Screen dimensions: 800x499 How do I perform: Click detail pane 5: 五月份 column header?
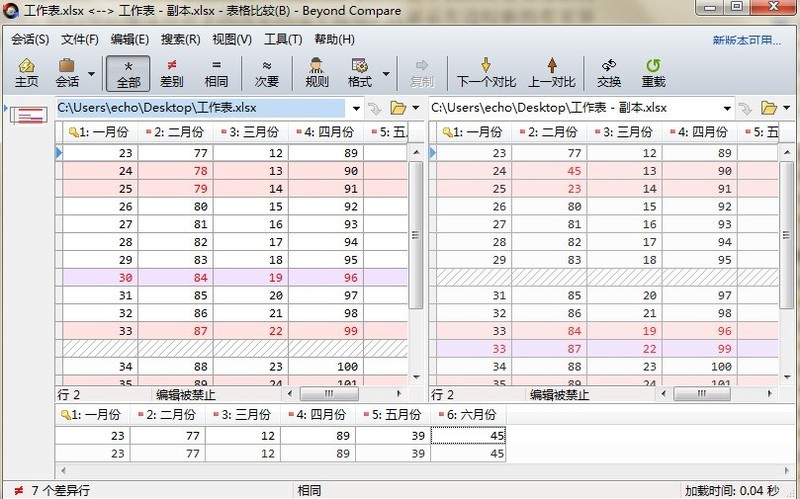tap(393, 415)
